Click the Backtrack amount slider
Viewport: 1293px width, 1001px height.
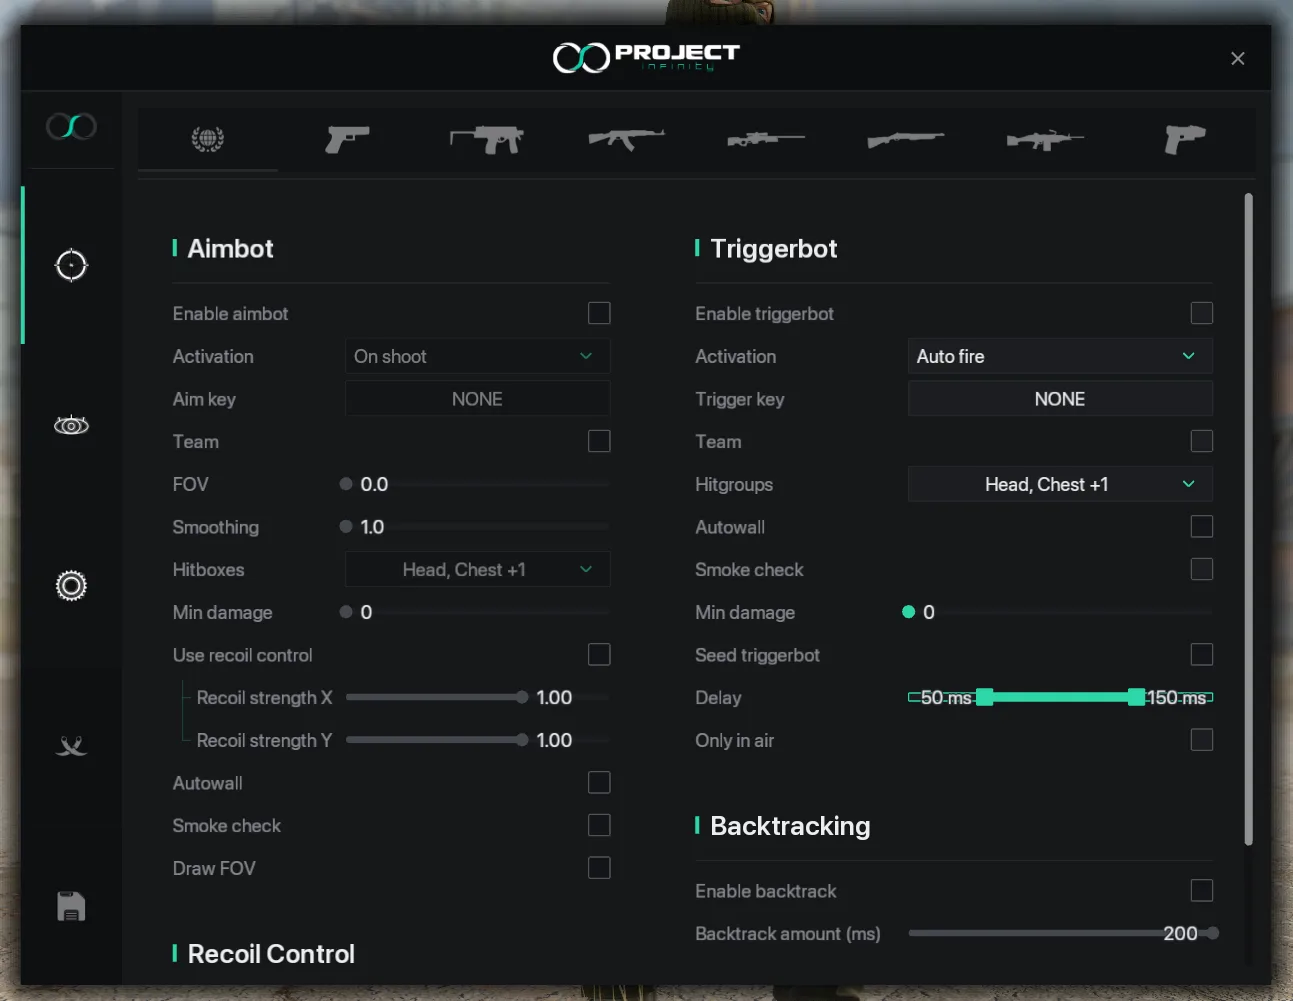tap(1064, 933)
